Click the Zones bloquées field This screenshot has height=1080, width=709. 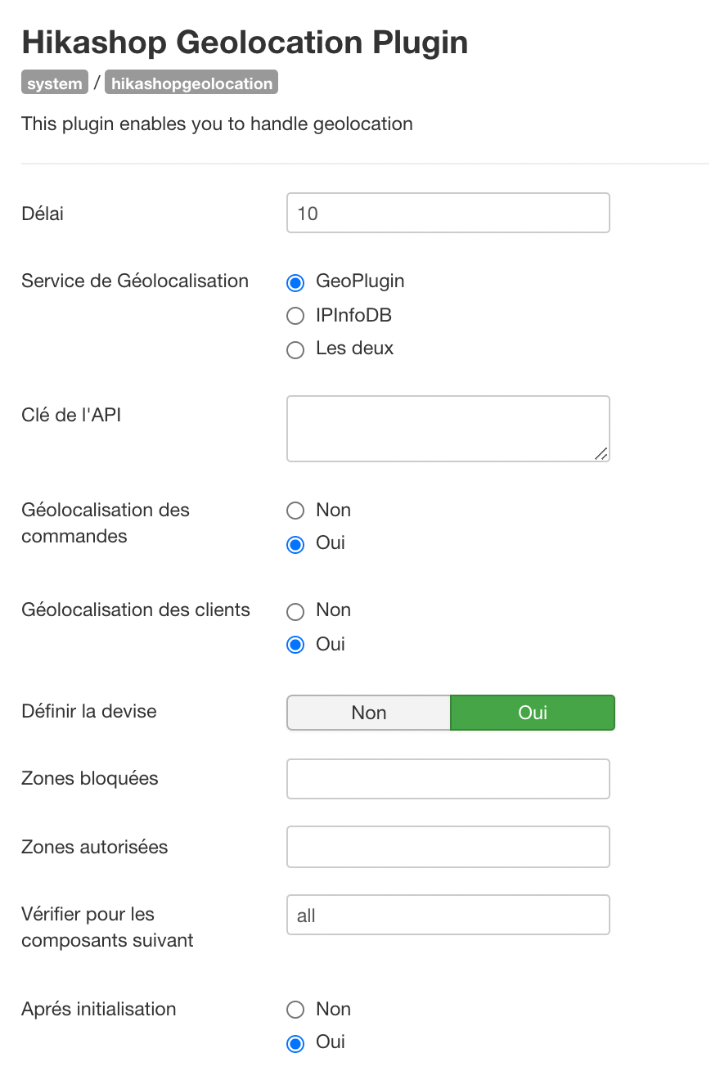(447, 779)
